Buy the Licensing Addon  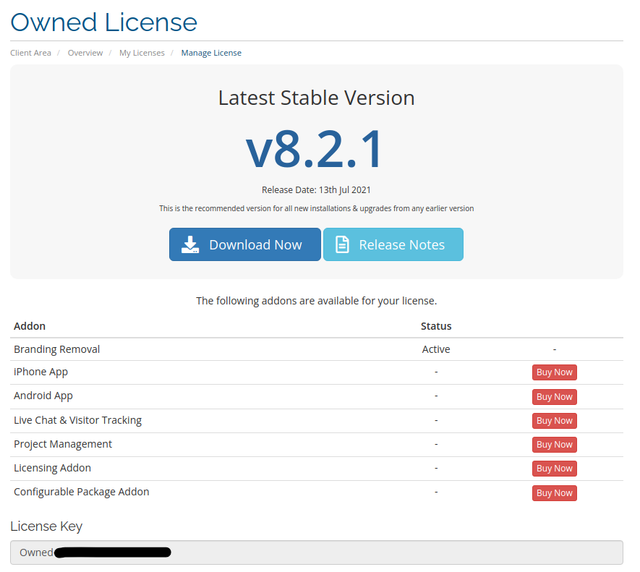click(x=554, y=469)
